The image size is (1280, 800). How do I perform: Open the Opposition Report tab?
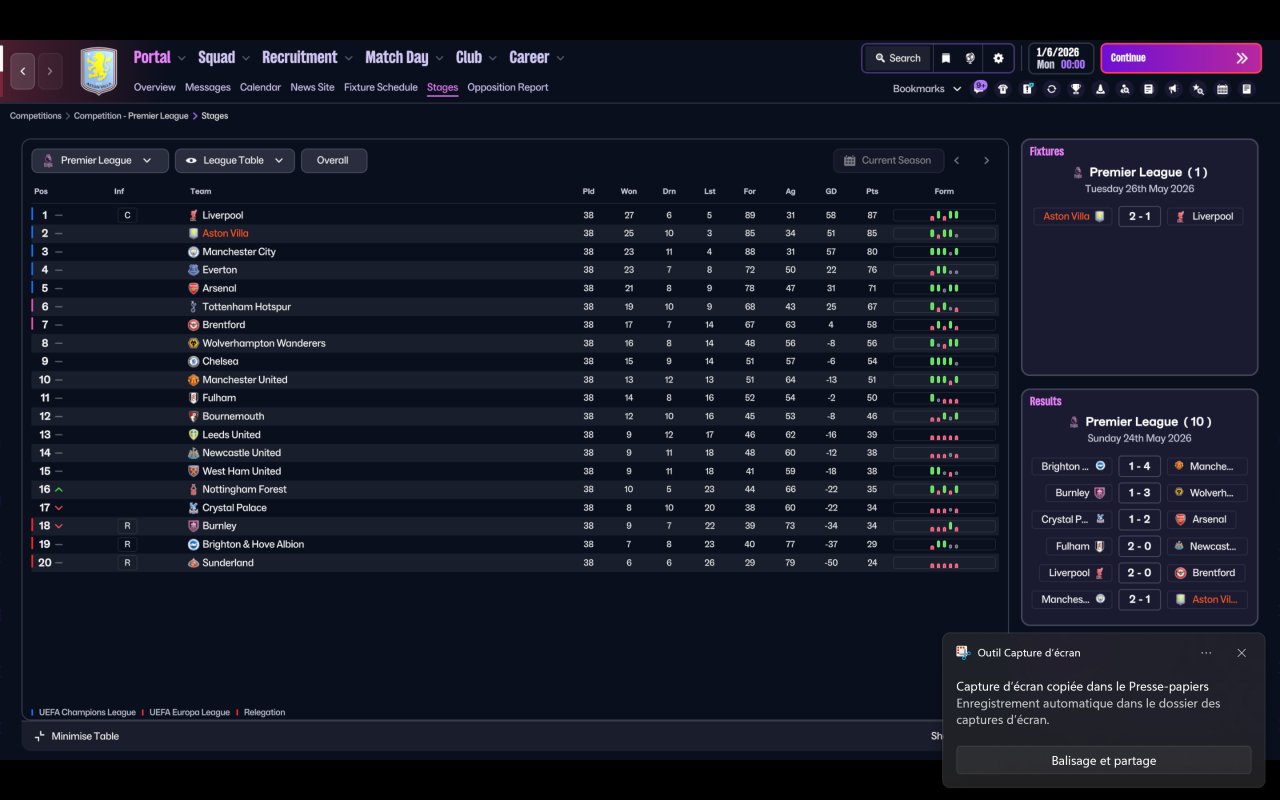pyautogui.click(x=508, y=87)
